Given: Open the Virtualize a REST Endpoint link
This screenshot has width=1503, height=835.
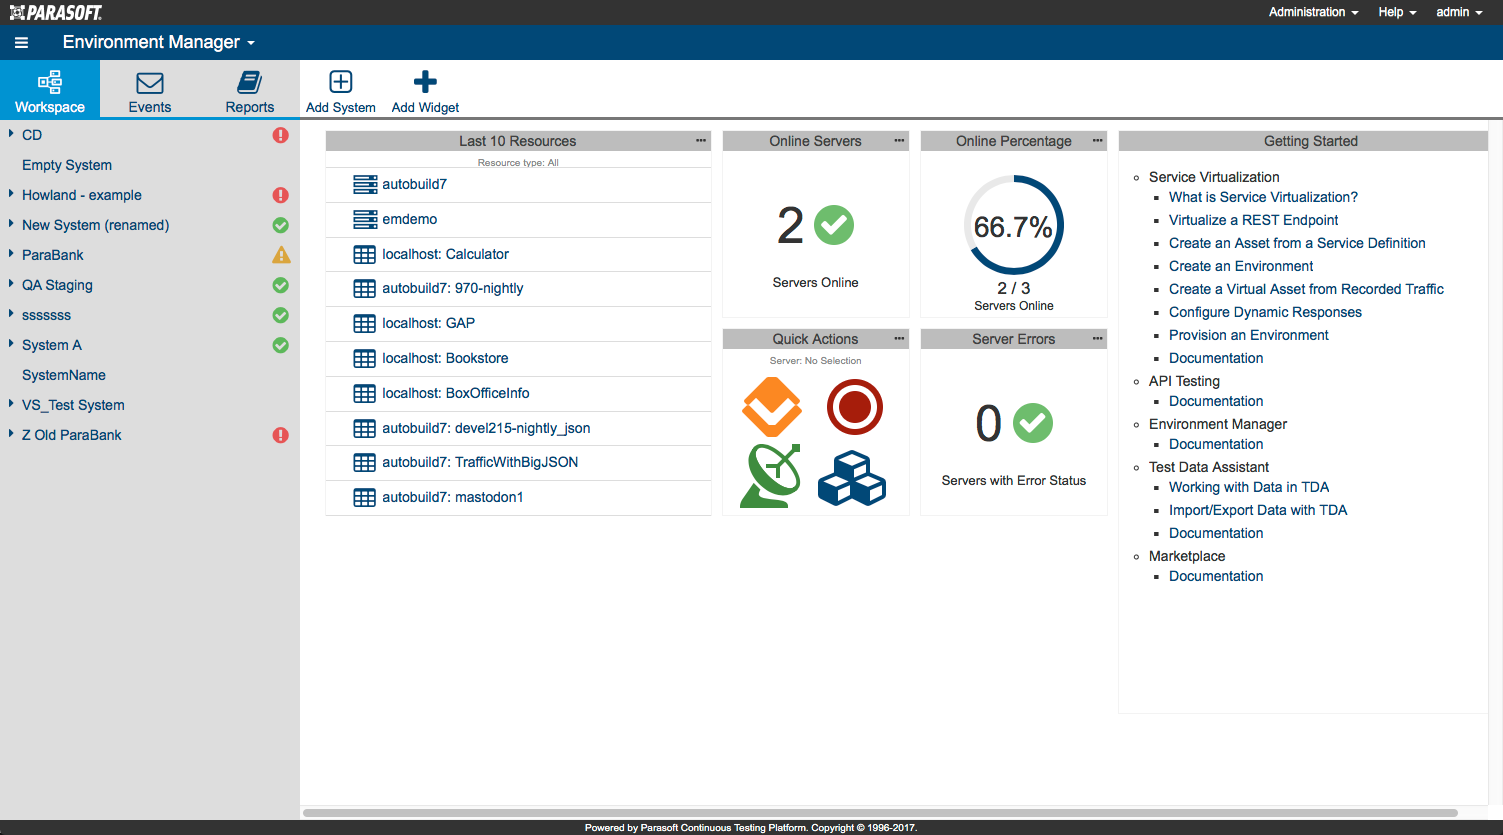Looking at the screenshot, I should click(1253, 220).
